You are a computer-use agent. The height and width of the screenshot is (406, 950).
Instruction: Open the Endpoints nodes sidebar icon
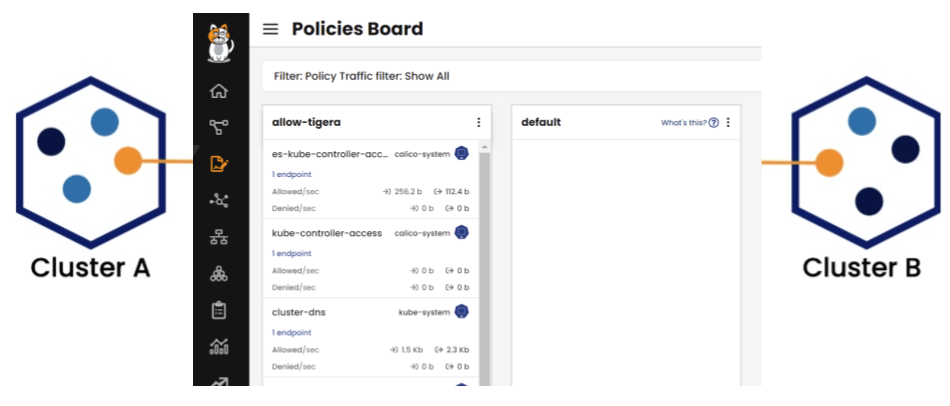pyautogui.click(x=219, y=201)
